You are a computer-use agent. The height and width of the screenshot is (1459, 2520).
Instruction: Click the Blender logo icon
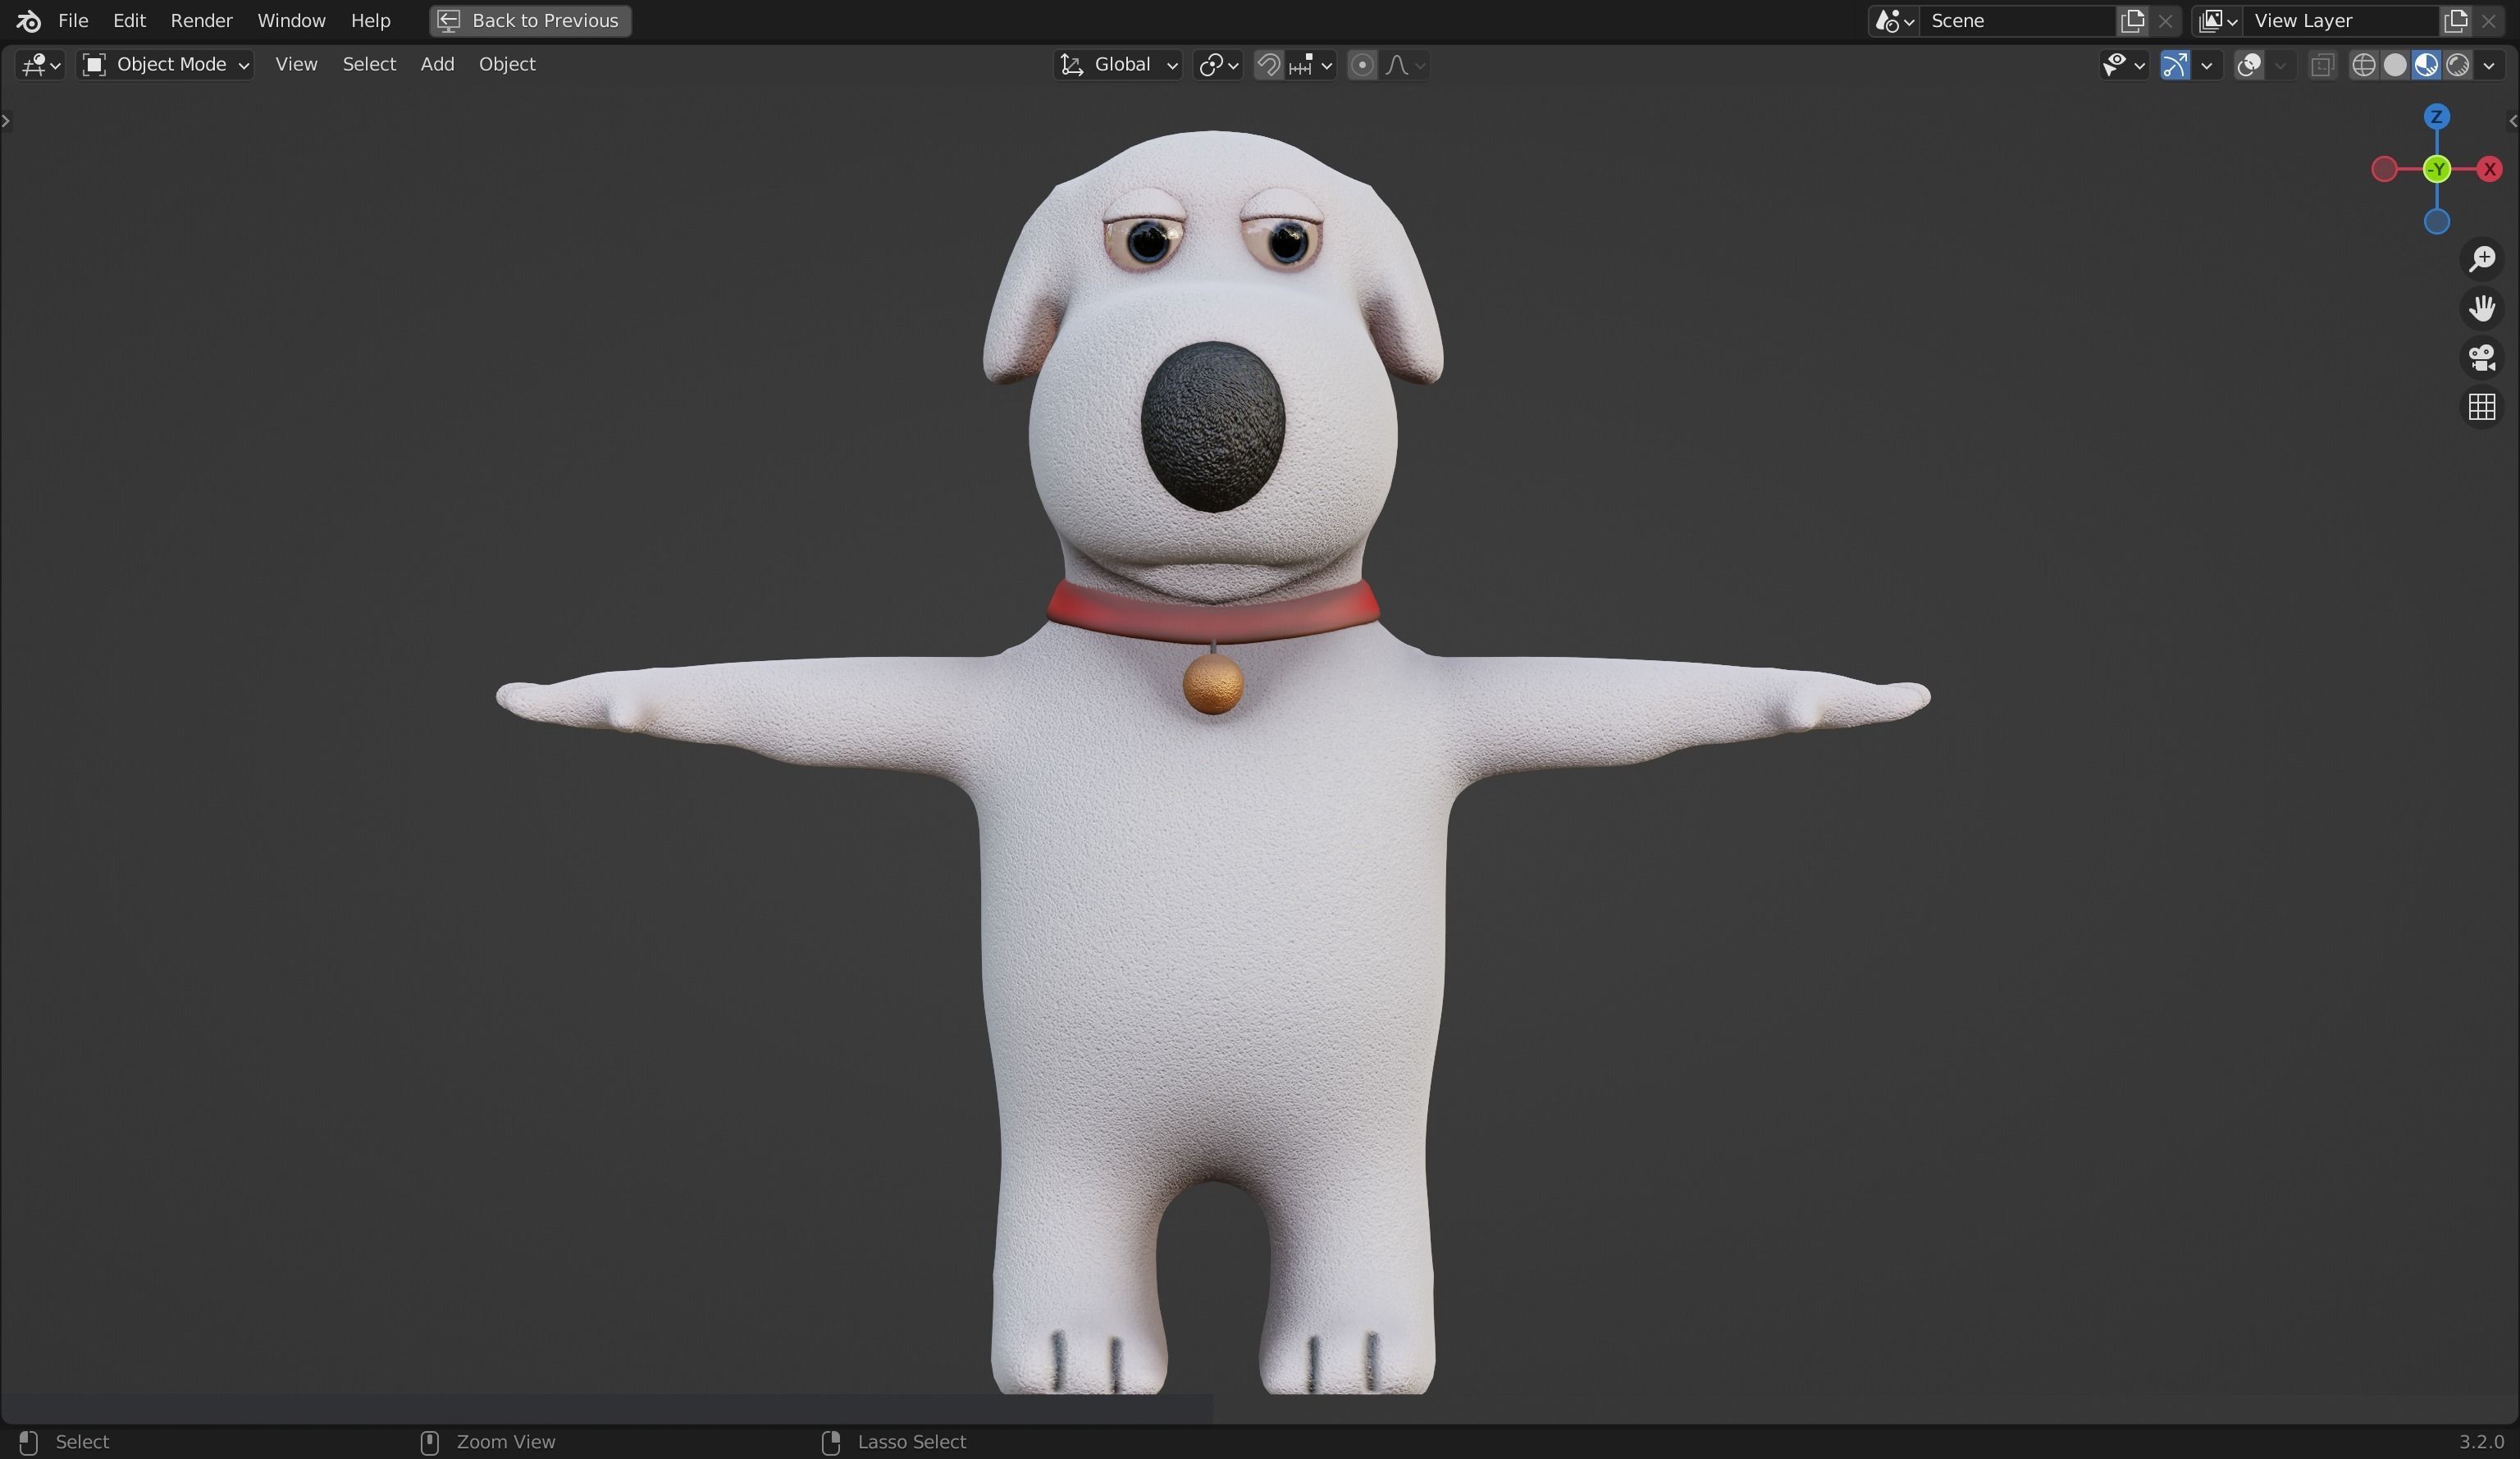[x=29, y=21]
